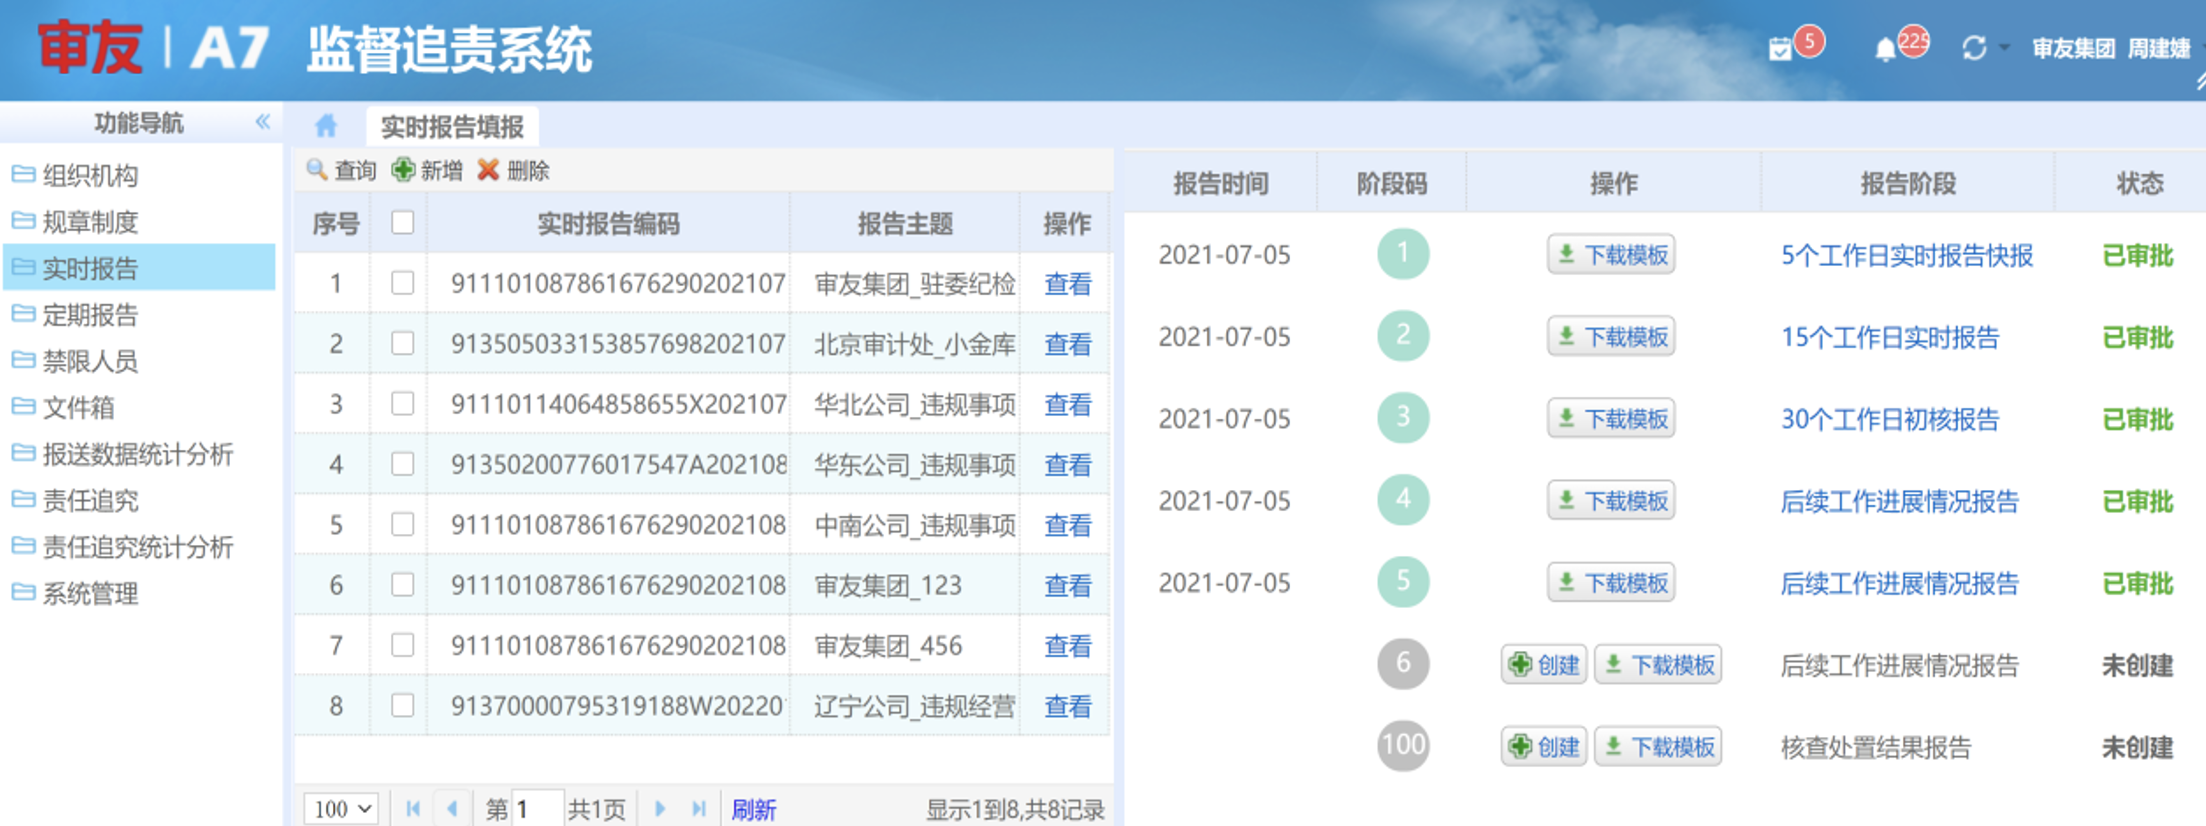Open the page size dropdown showing 100

click(x=341, y=808)
